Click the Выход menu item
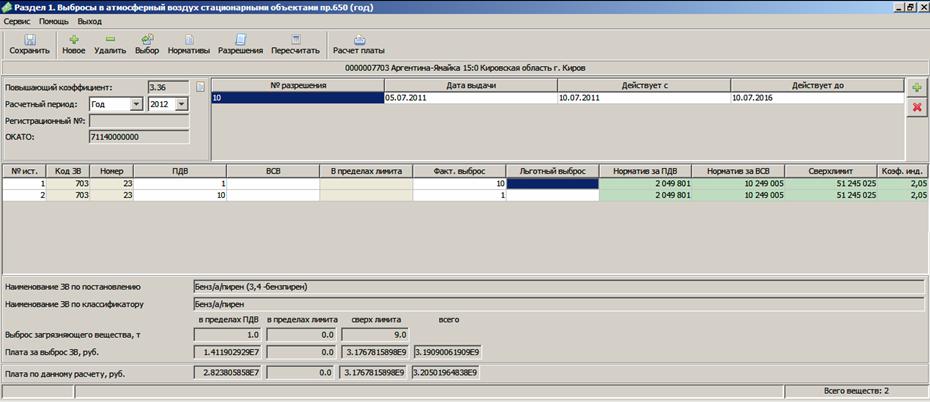The width and height of the screenshot is (930, 402). click(90, 20)
